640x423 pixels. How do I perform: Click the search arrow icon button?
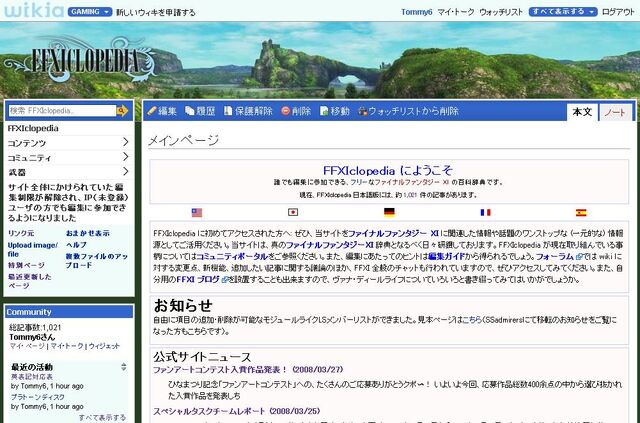tap(122, 111)
